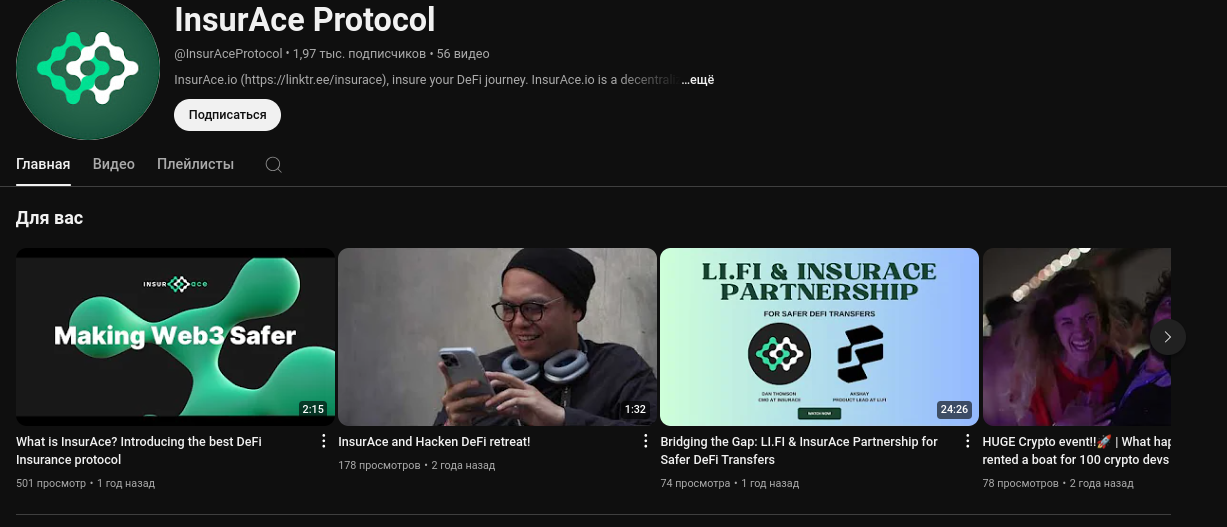Play the HUGE Crypto event thumbnail
Image resolution: width=1227 pixels, height=527 pixels.
point(1077,337)
